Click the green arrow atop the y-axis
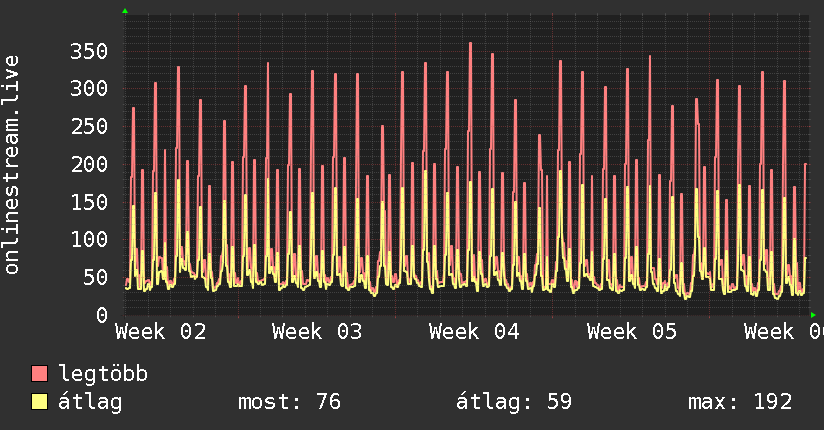Viewport: 824px width, 430px height. coord(124,11)
